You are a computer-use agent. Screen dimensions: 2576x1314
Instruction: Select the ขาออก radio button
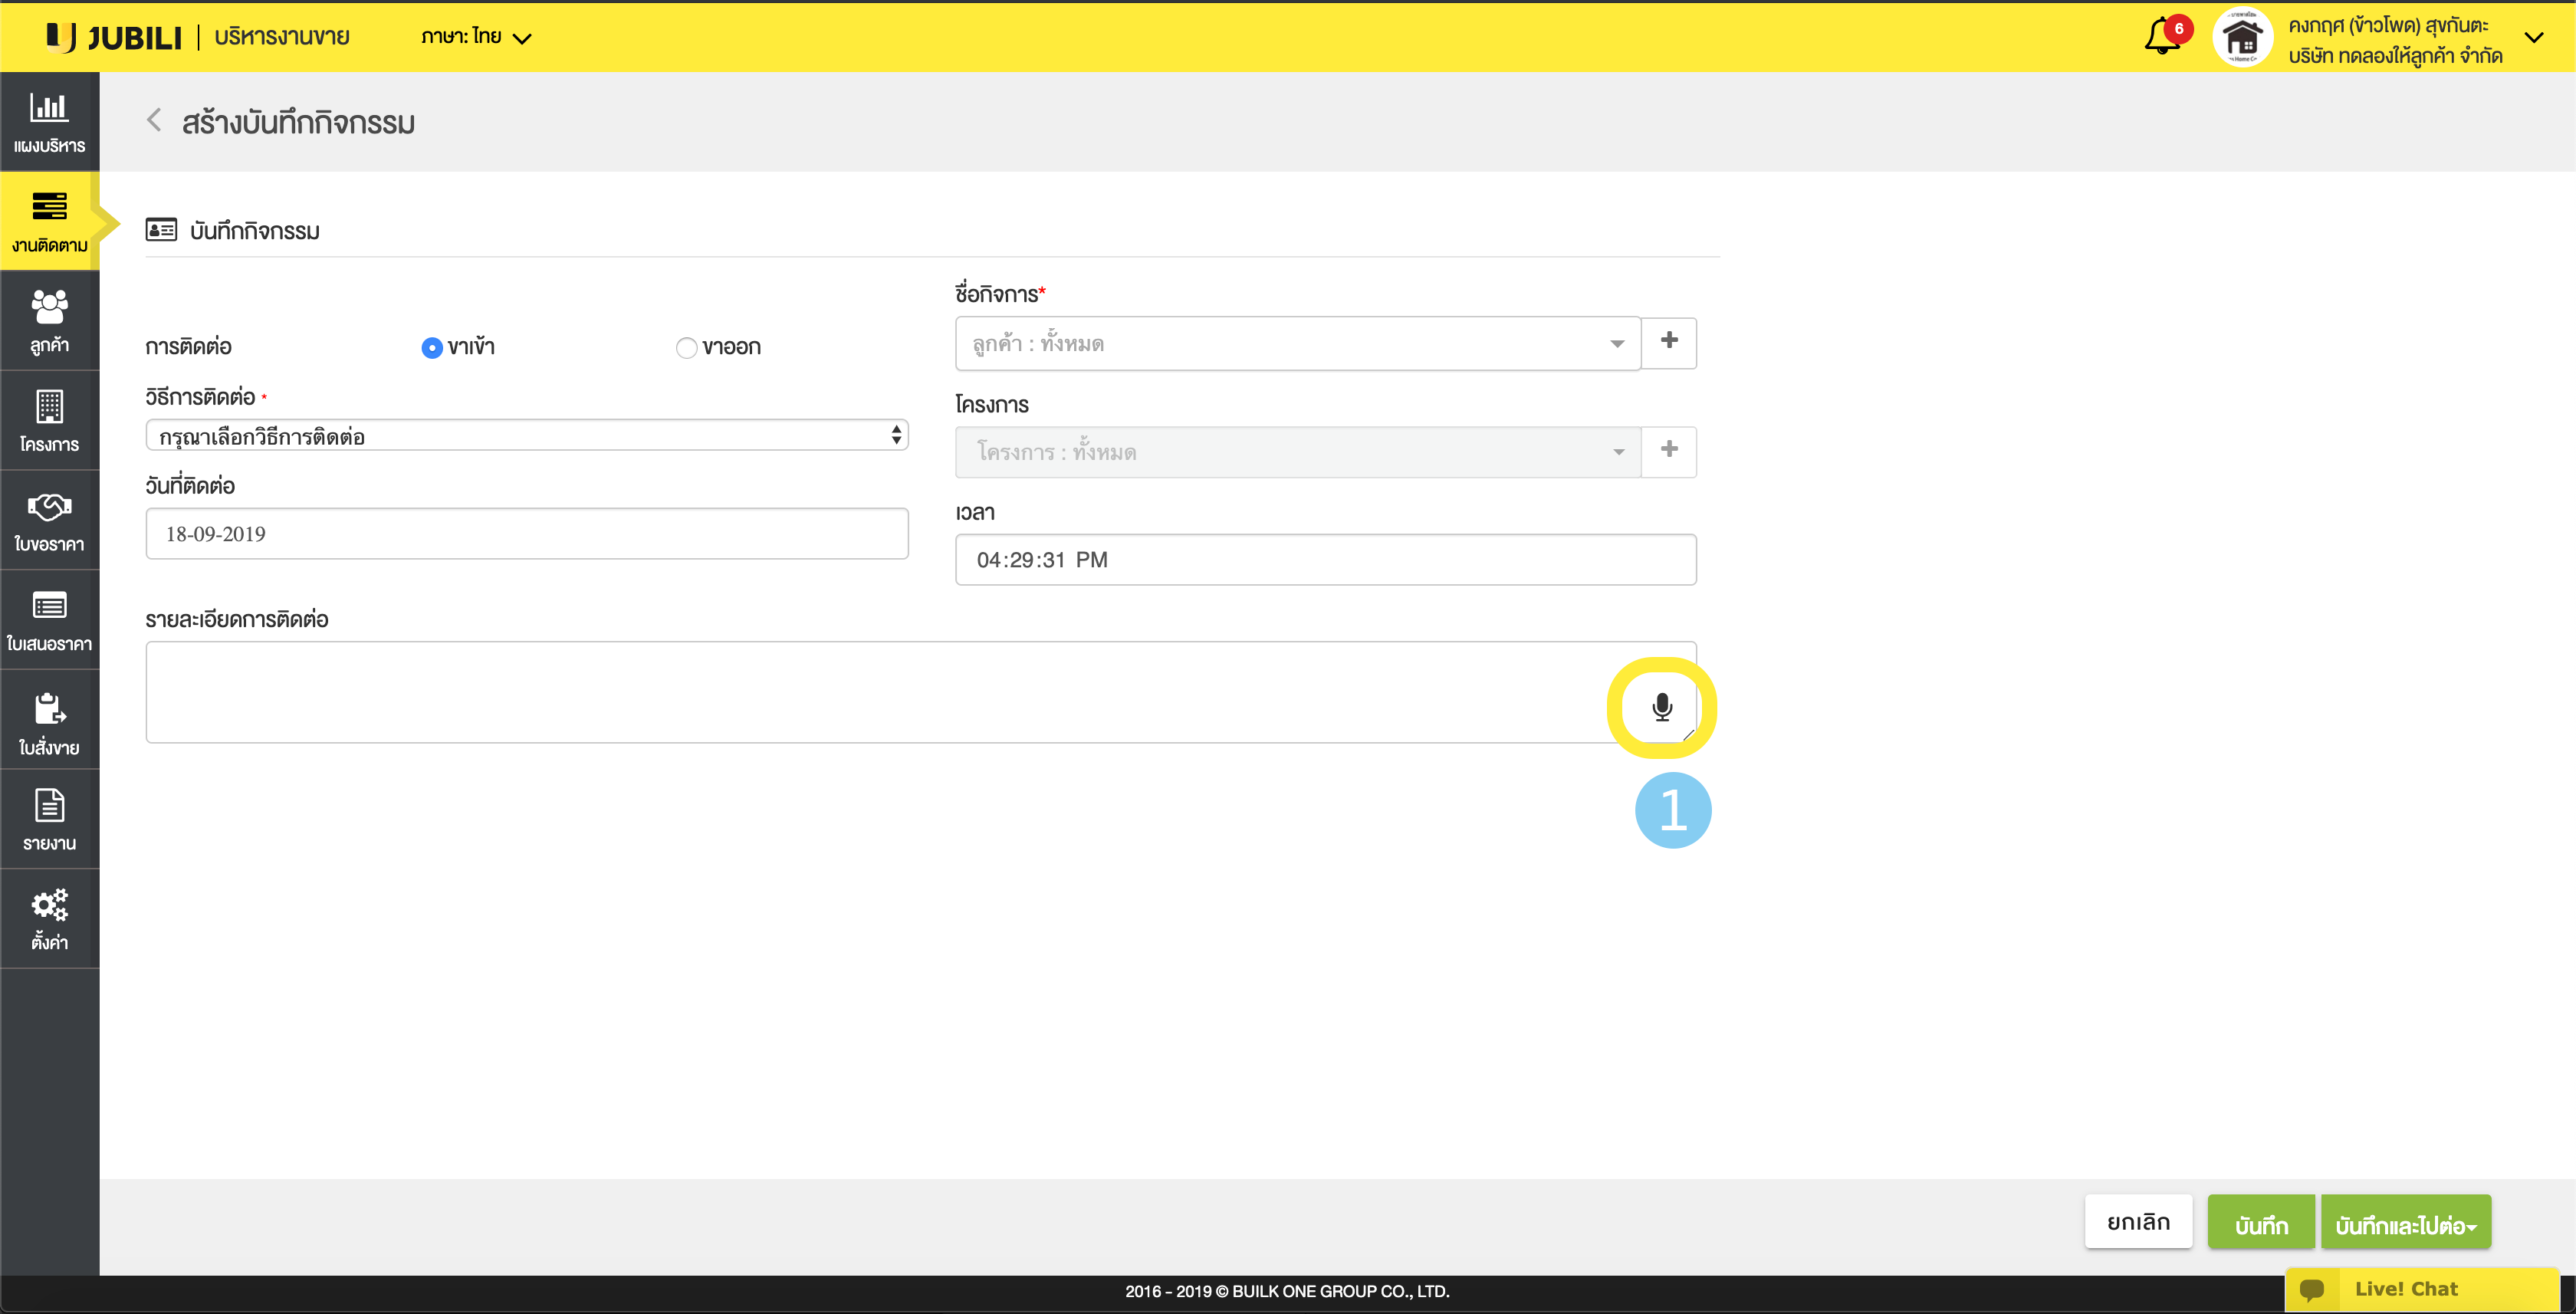686,348
